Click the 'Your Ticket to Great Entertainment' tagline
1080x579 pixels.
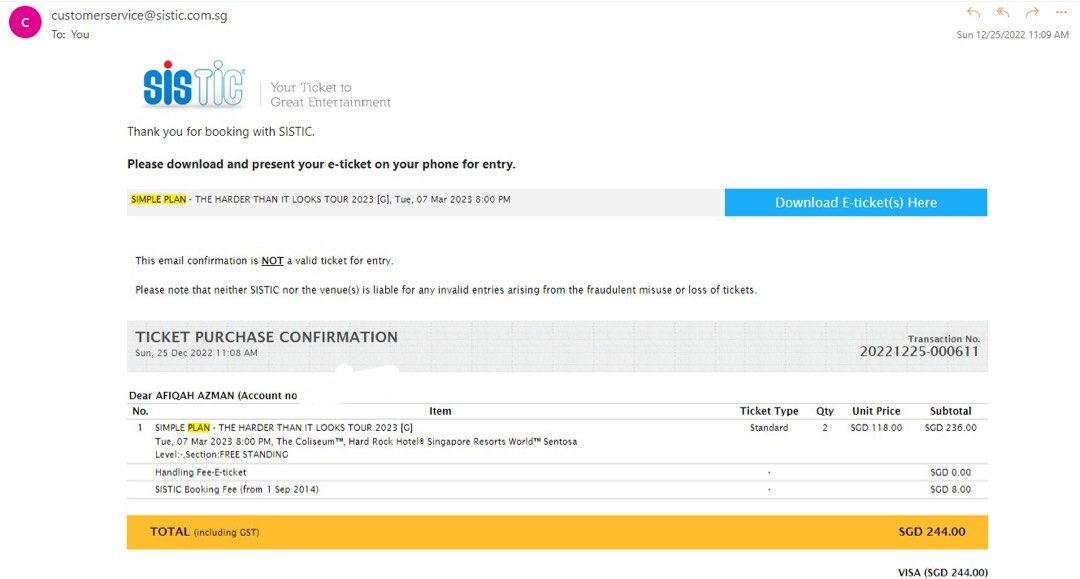[x=330, y=95]
